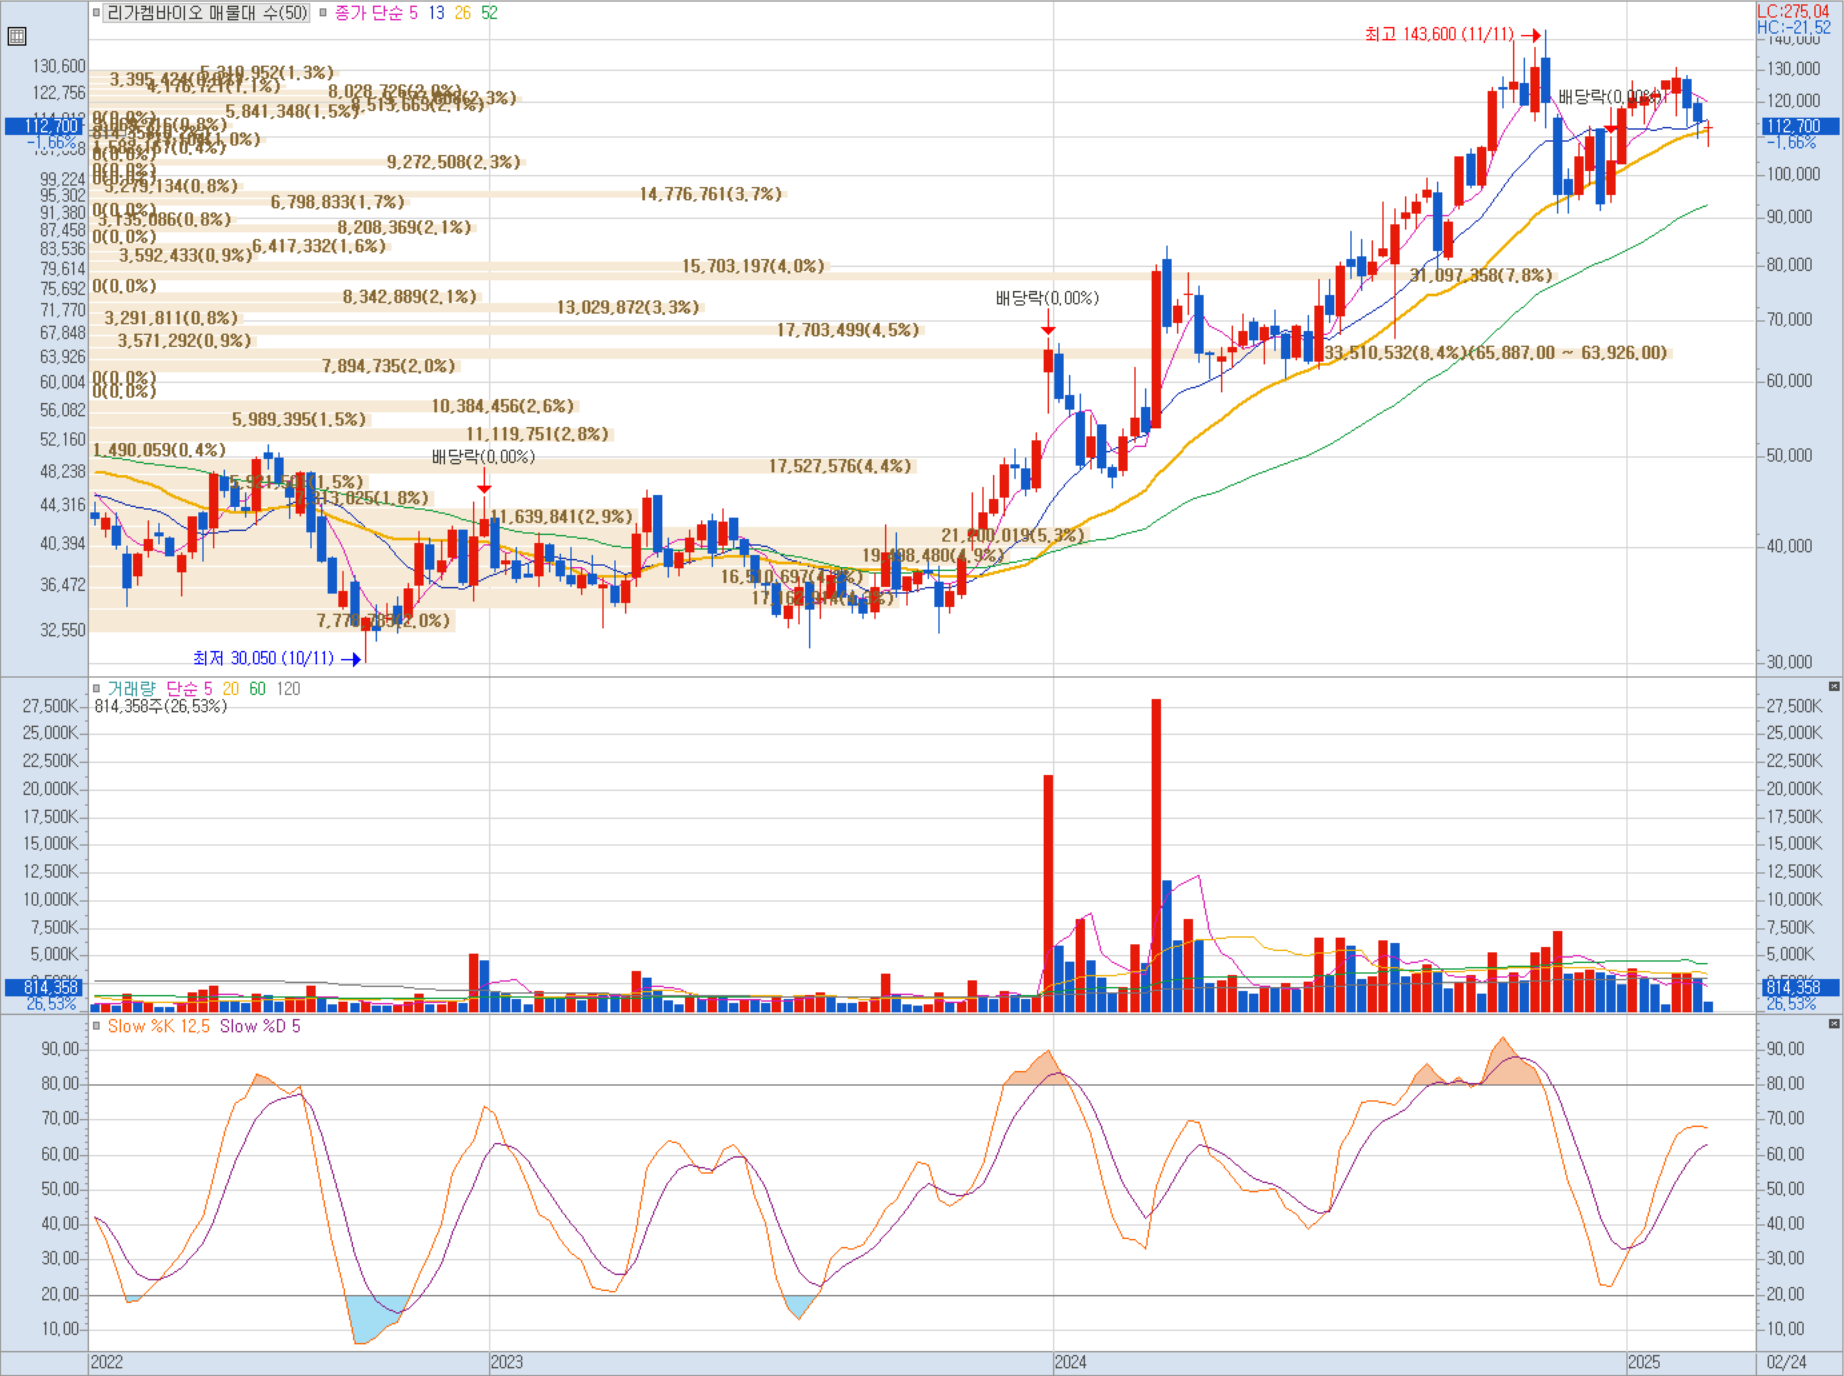Select the 리가켐바이오 매물대 수(50) label
1844x1376 pixels.
point(207,13)
